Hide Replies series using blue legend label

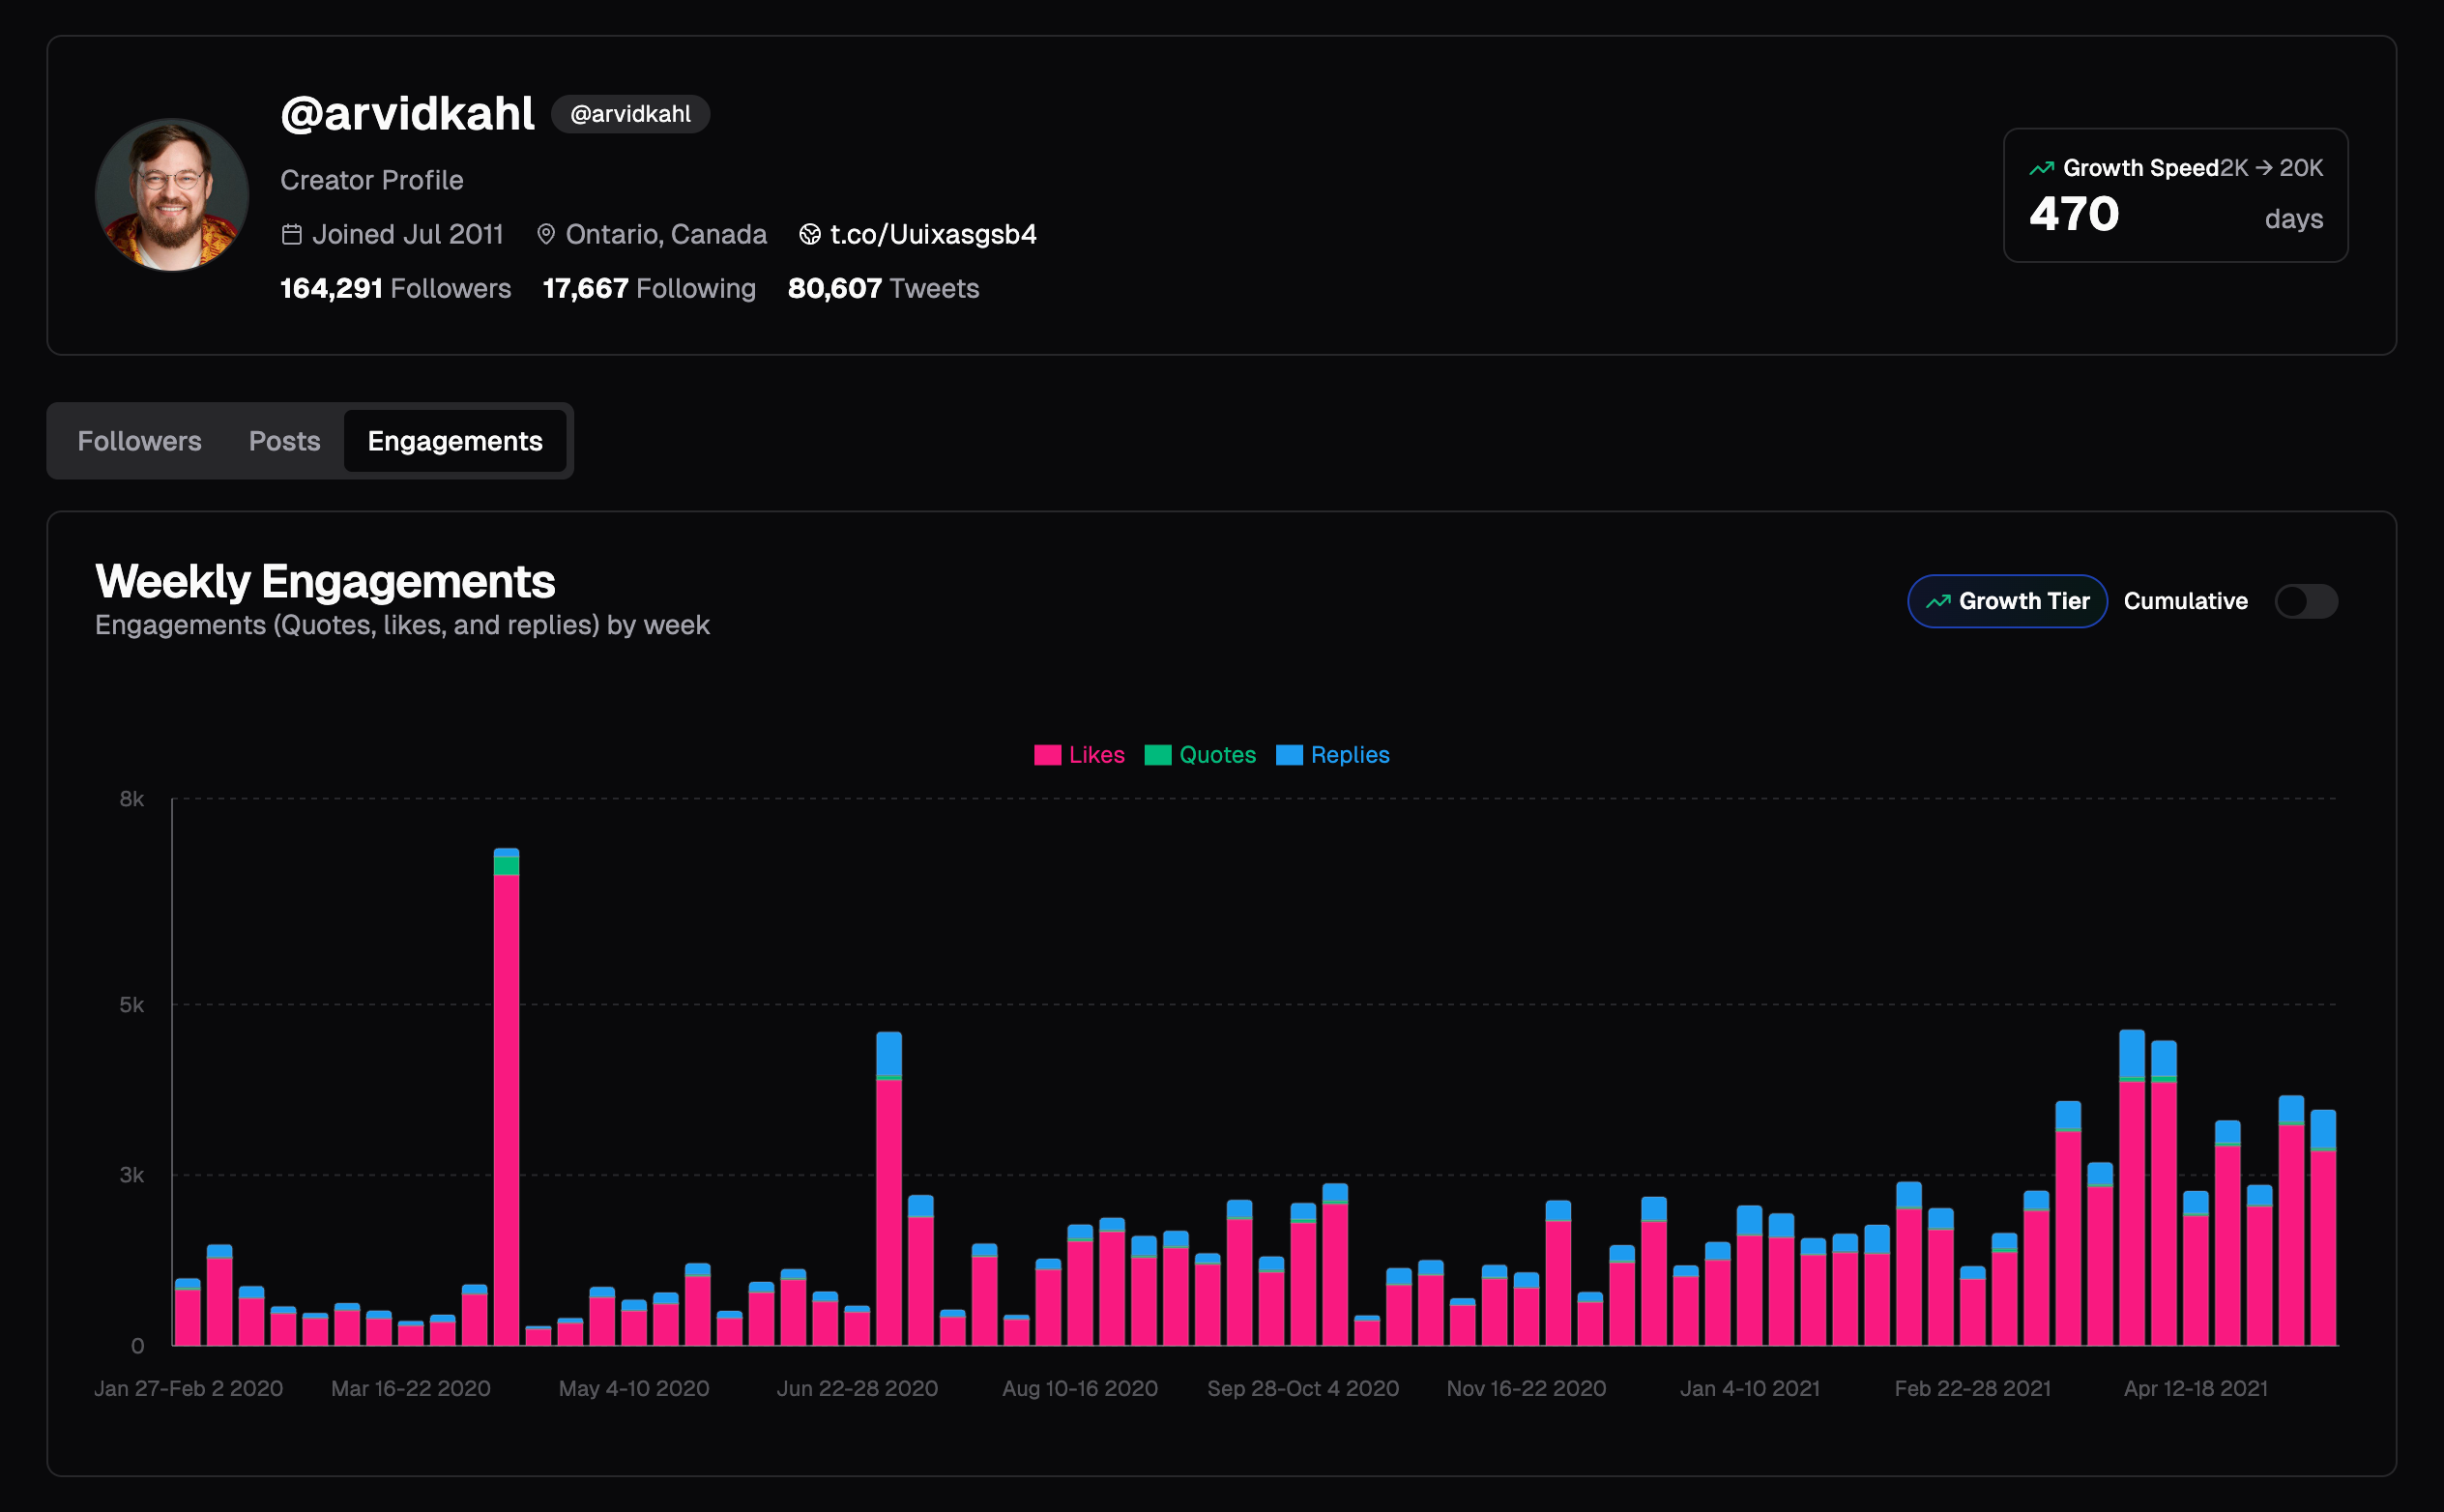(x=1349, y=755)
